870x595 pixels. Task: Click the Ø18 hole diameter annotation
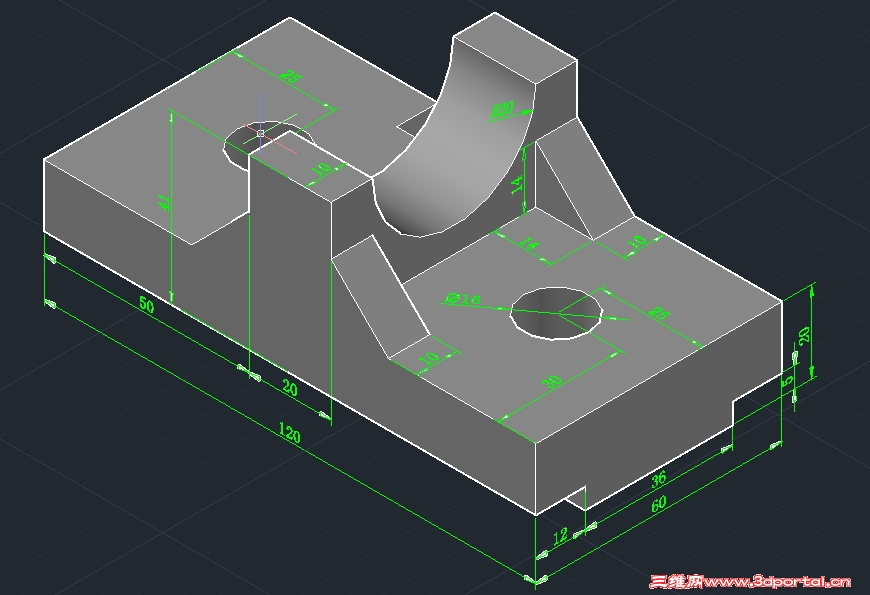(461, 297)
